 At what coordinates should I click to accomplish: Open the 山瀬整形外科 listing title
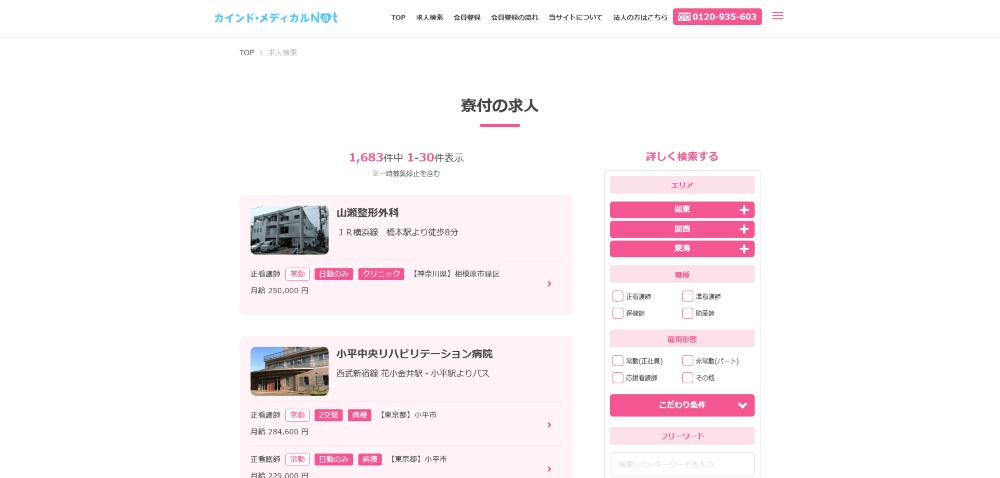coord(367,213)
